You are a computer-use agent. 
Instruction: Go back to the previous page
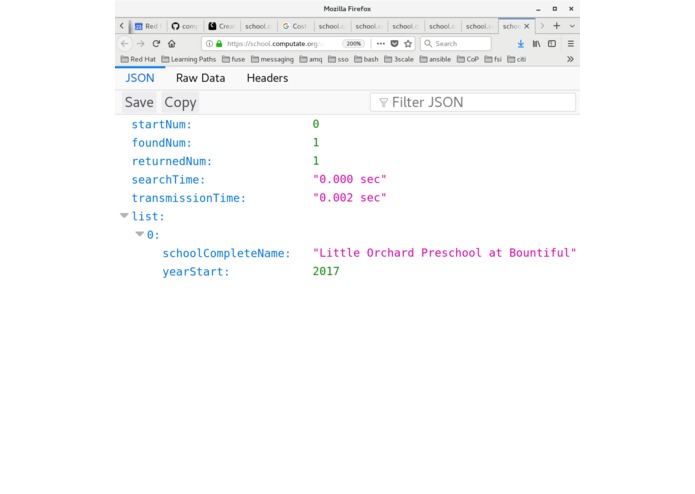[x=125, y=43]
